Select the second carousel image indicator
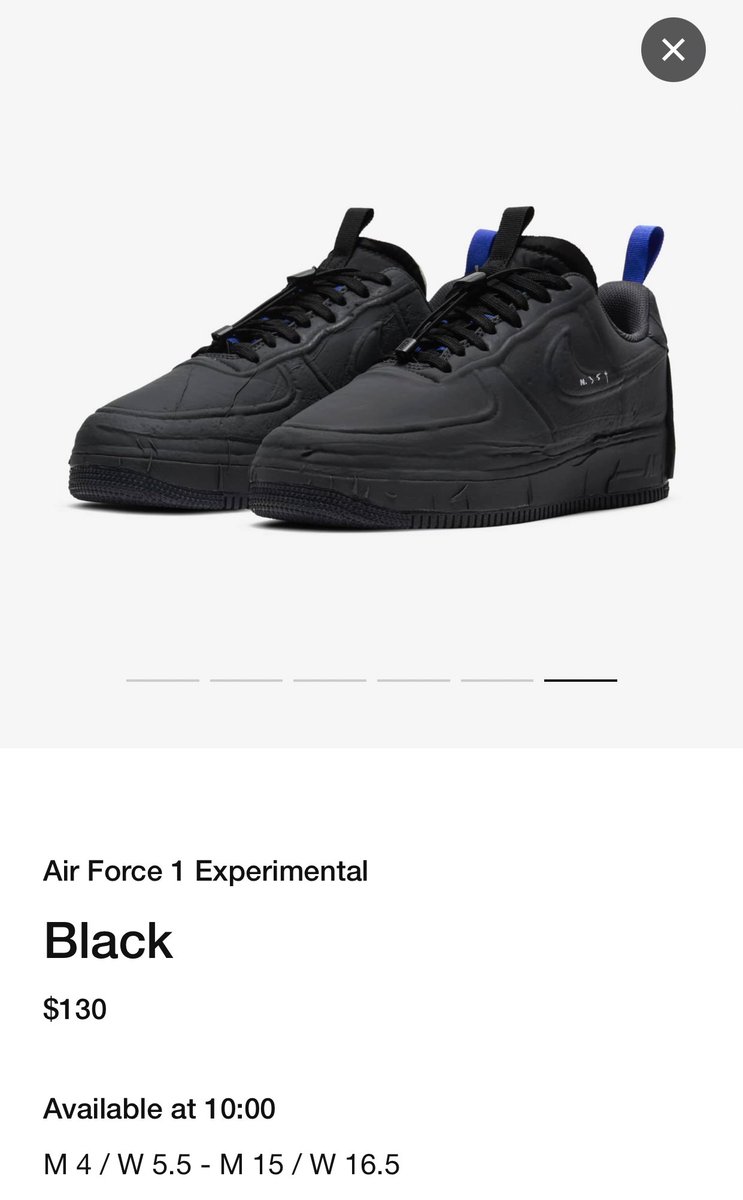 246,680
